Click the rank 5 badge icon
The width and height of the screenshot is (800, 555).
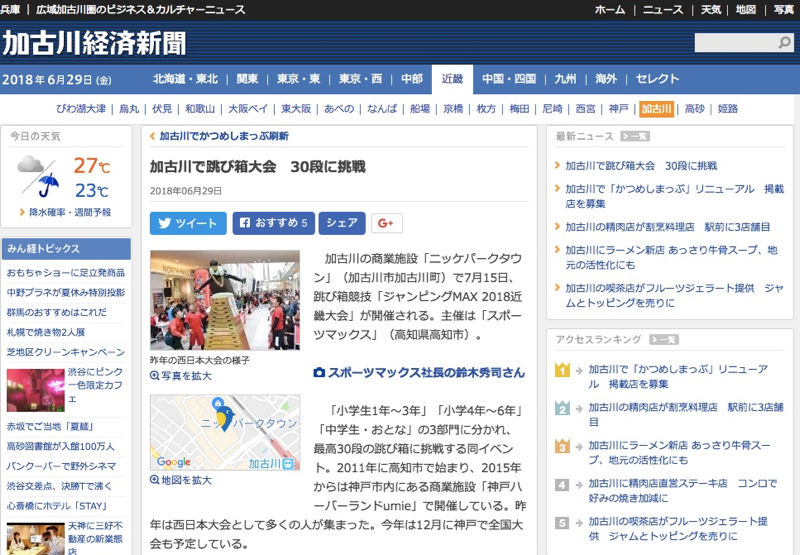point(562,523)
